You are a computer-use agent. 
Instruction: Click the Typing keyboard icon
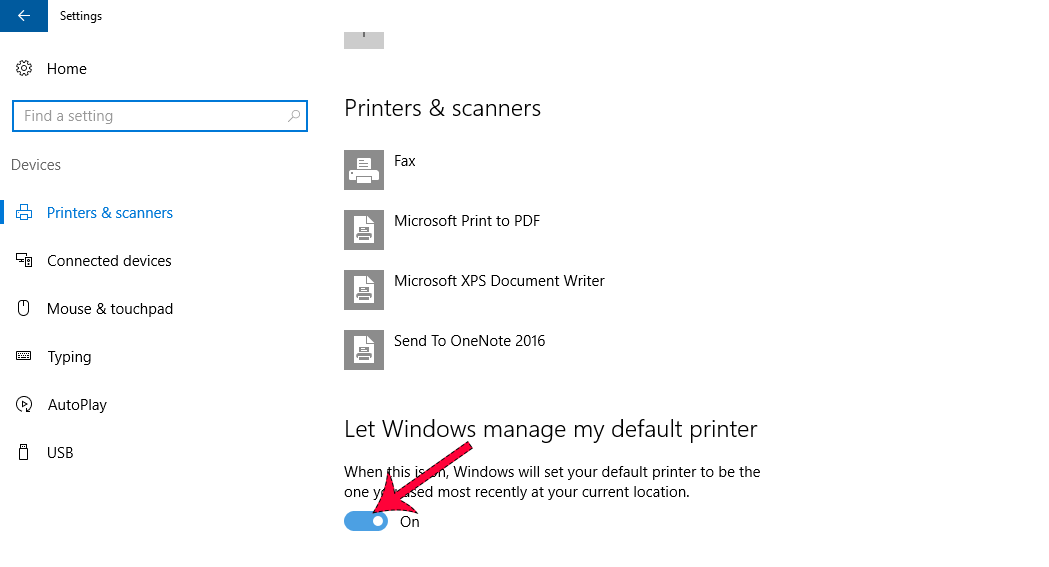[x=23, y=356]
